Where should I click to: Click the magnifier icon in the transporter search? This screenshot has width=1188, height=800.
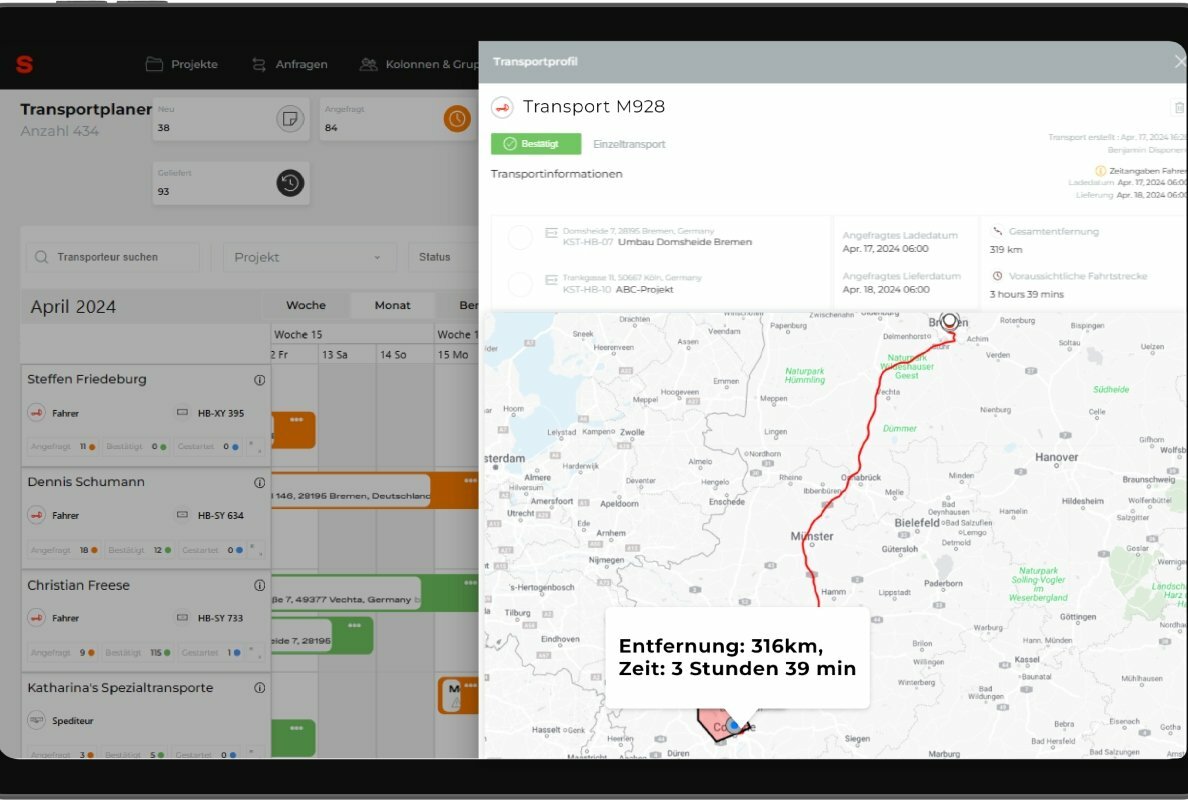click(42, 257)
